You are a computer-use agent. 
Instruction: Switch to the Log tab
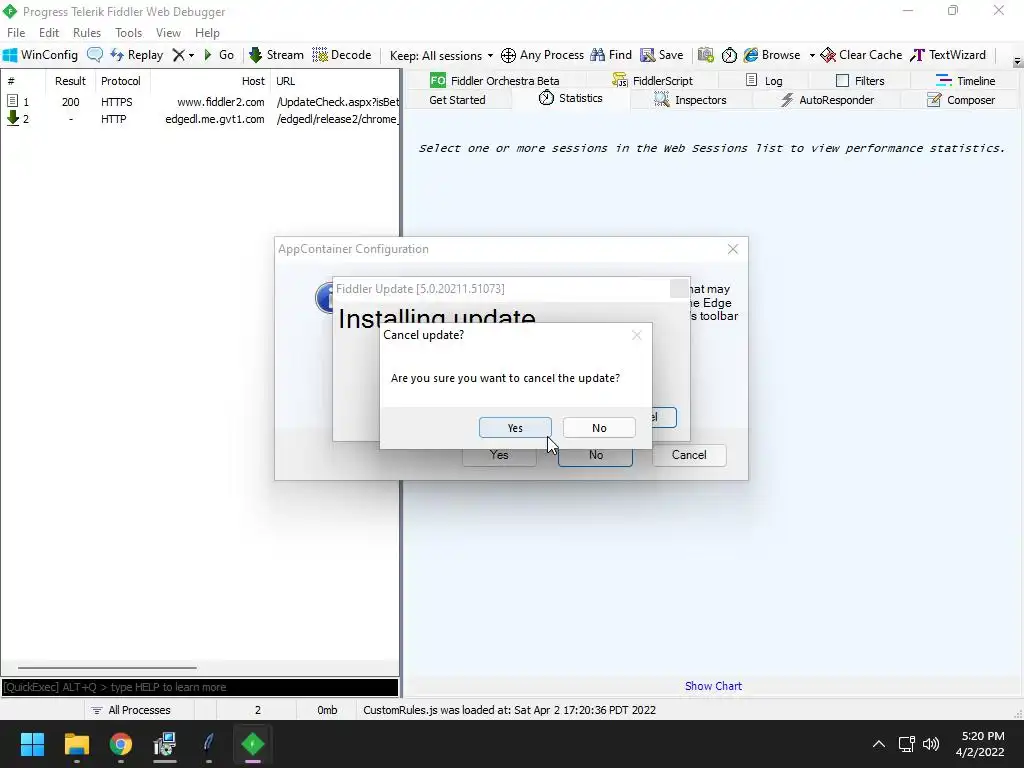tap(763, 81)
